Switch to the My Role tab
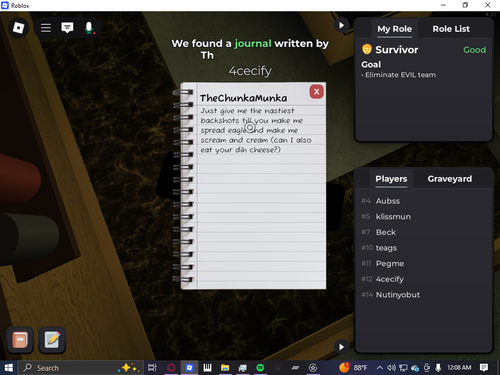 [x=395, y=29]
